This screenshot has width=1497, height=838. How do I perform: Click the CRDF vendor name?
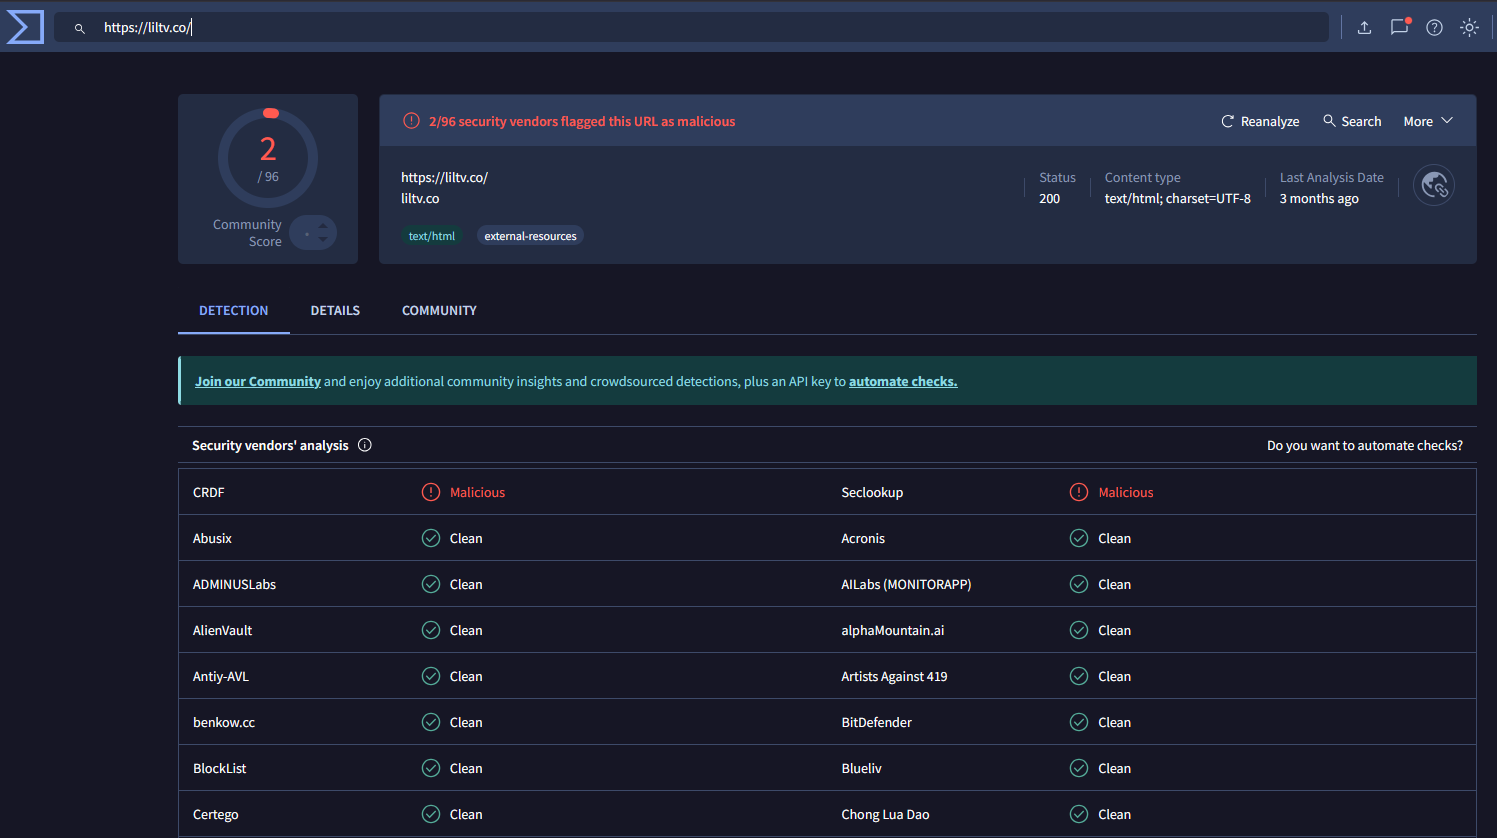pyautogui.click(x=209, y=492)
